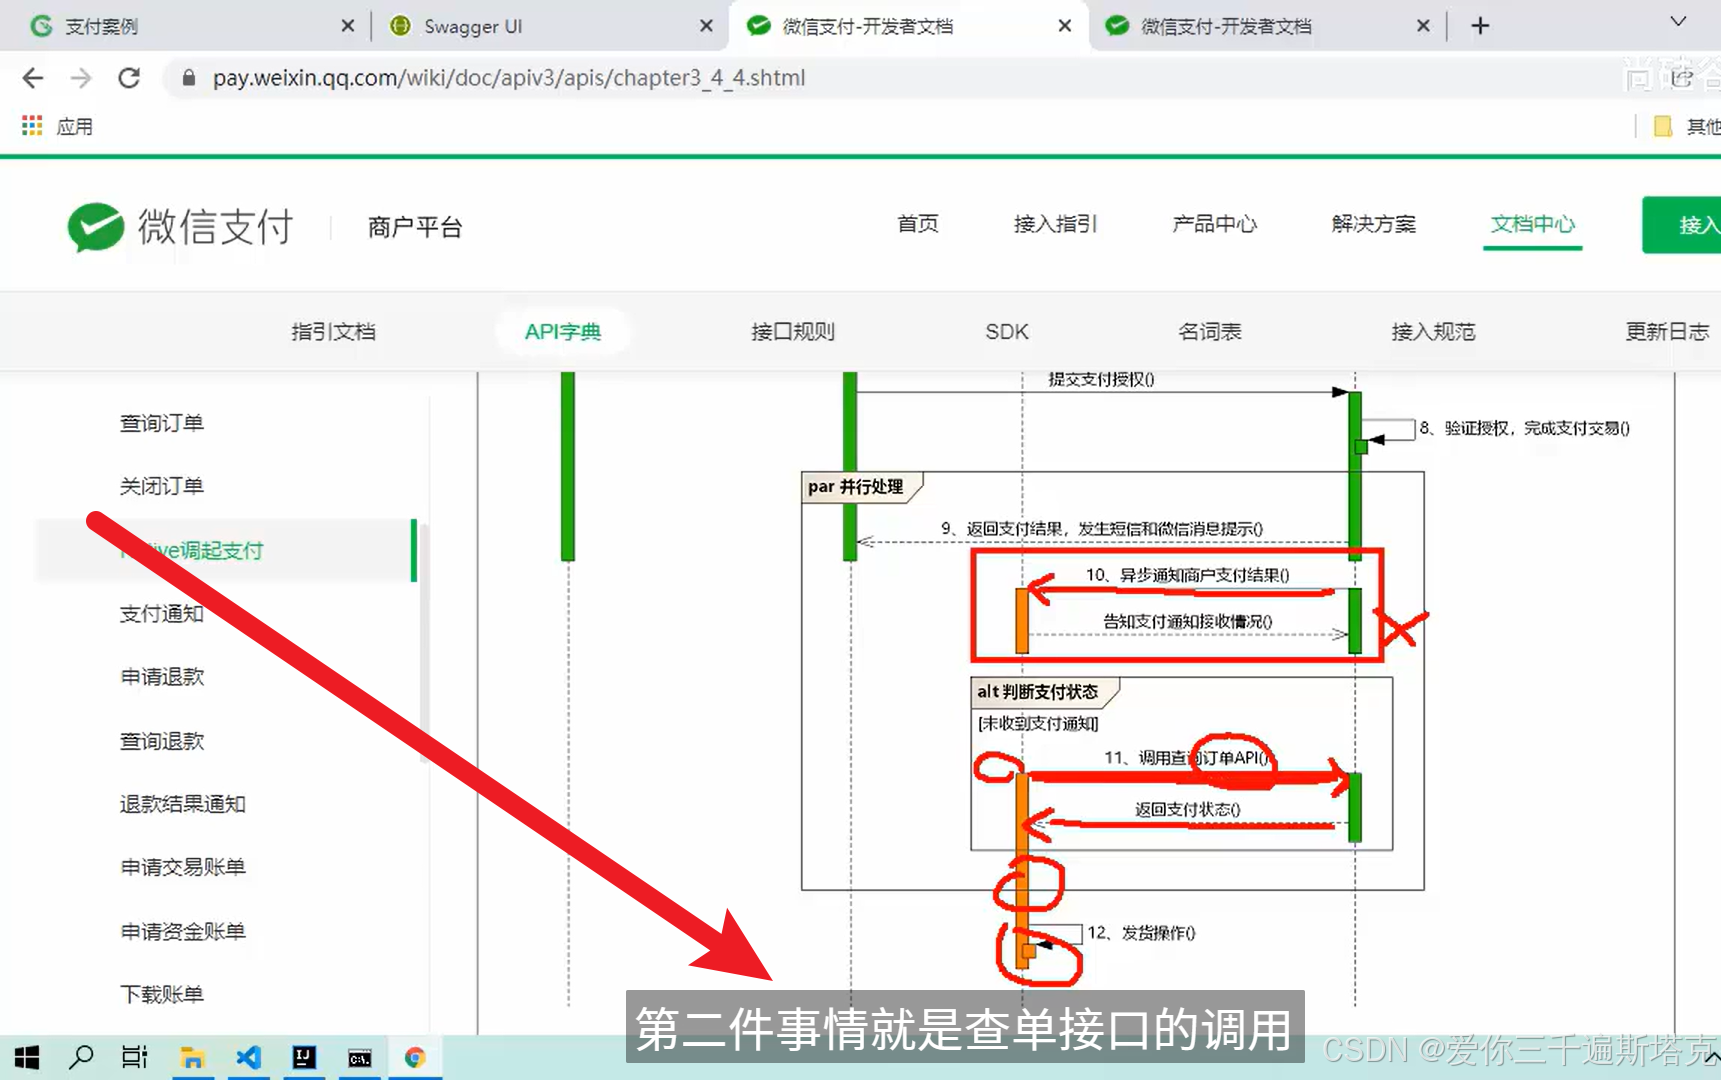Switch to the Swagger UI tab
The height and width of the screenshot is (1080, 1721).
point(550,26)
